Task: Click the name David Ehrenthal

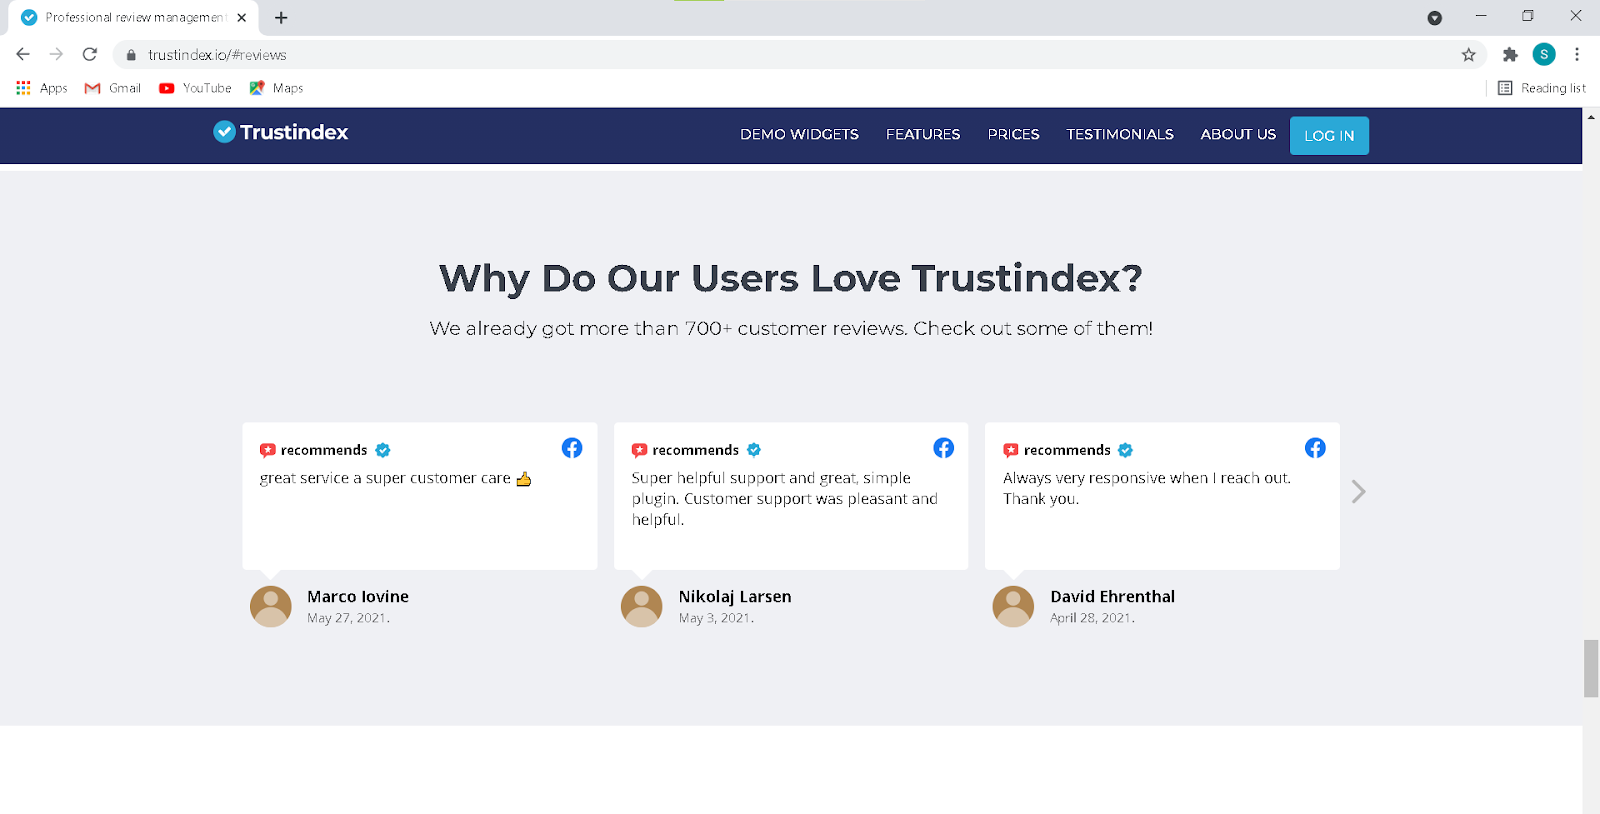Action: pyautogui.click(x=1112, y=597)
